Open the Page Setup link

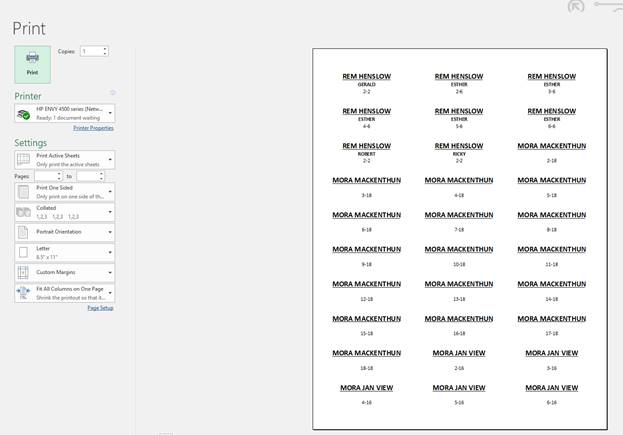click(100, 308)
